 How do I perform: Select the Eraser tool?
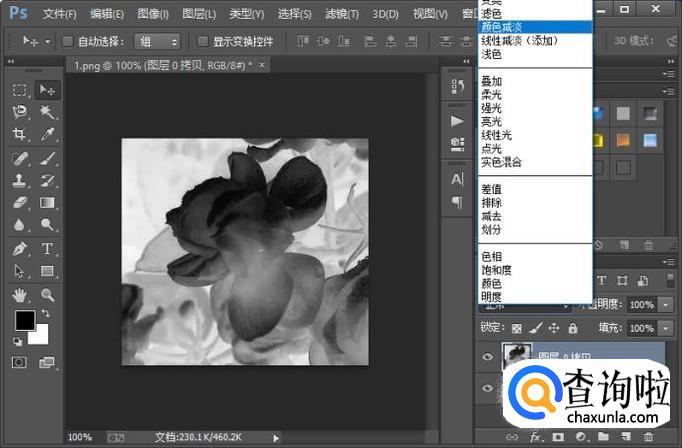tap(20, 203)
